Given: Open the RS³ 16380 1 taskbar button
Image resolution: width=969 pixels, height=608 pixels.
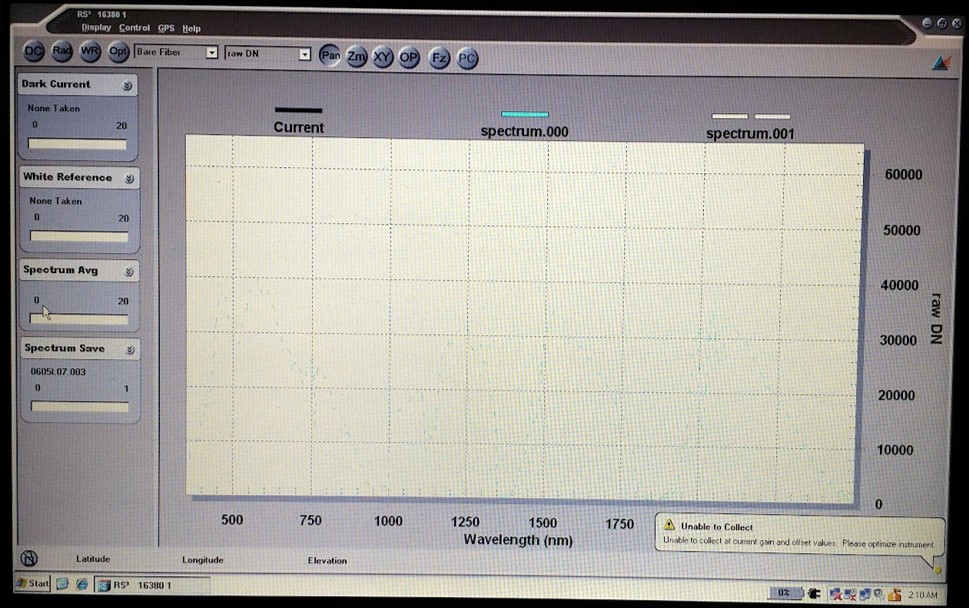Looking at the screenshot, I should tap(152, 585).
